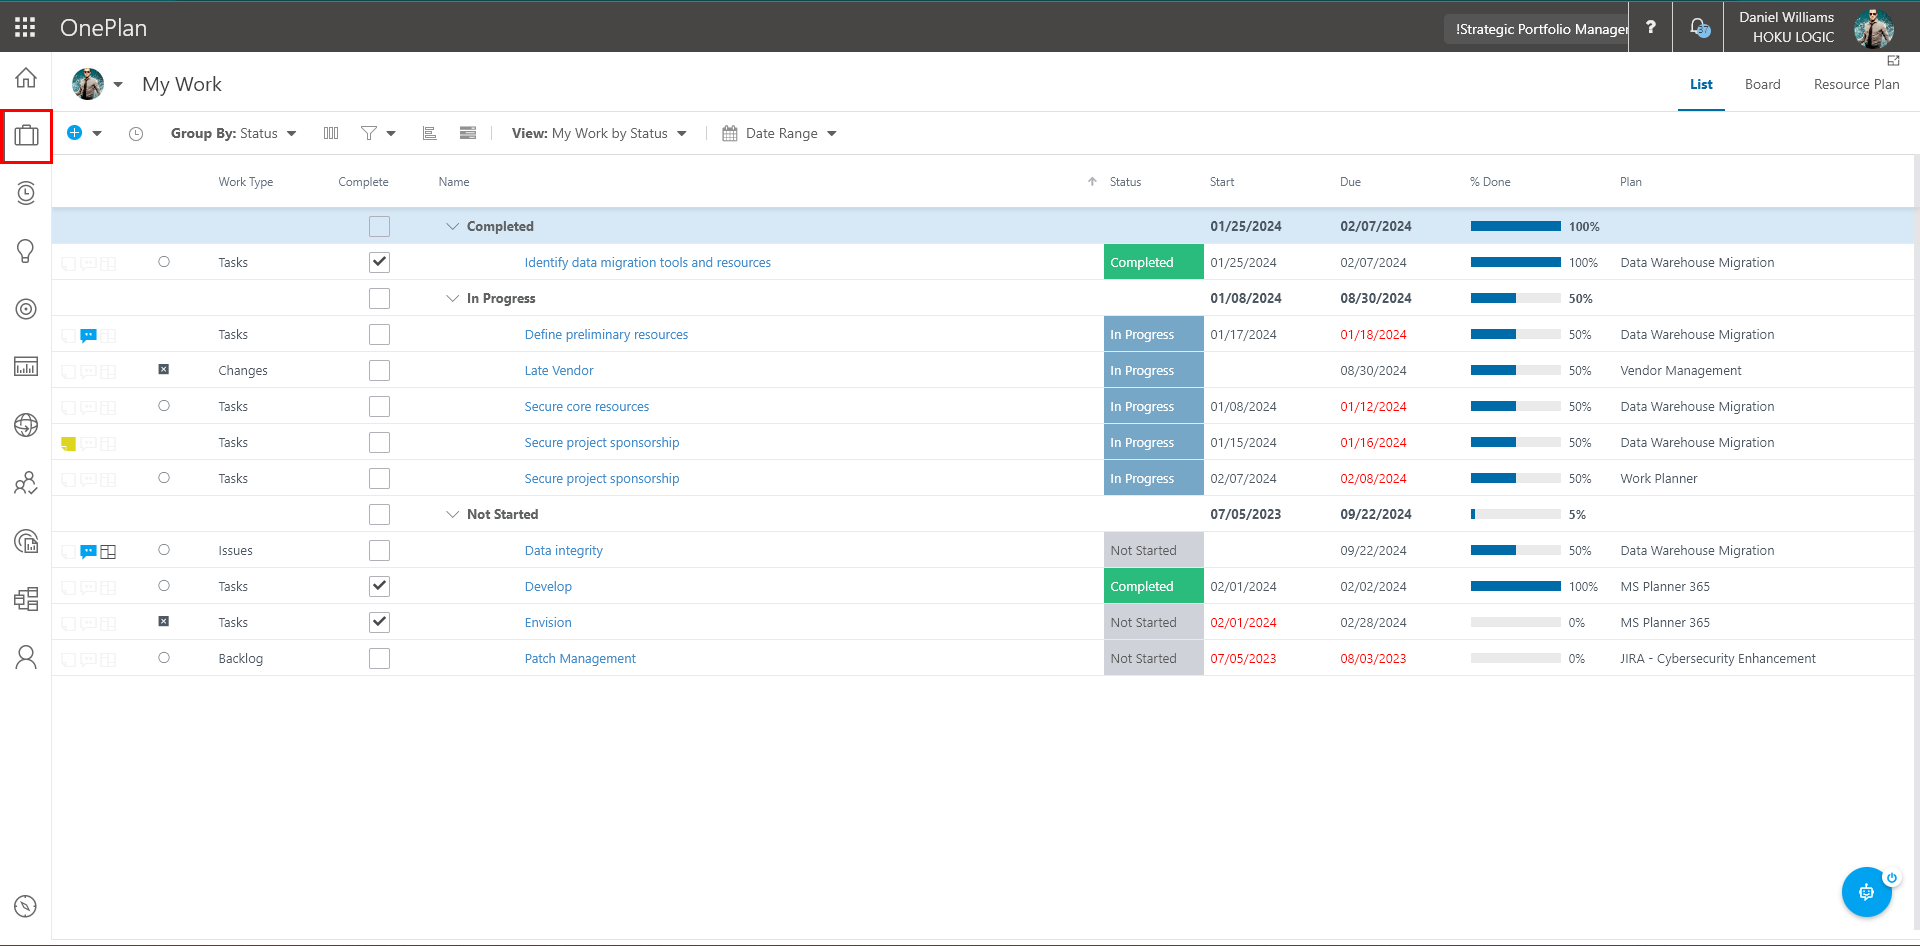Check Complete for Secure core resources
Image resolution: width=1920 pixels, height=946 pixels.
(x=379, y=407)
